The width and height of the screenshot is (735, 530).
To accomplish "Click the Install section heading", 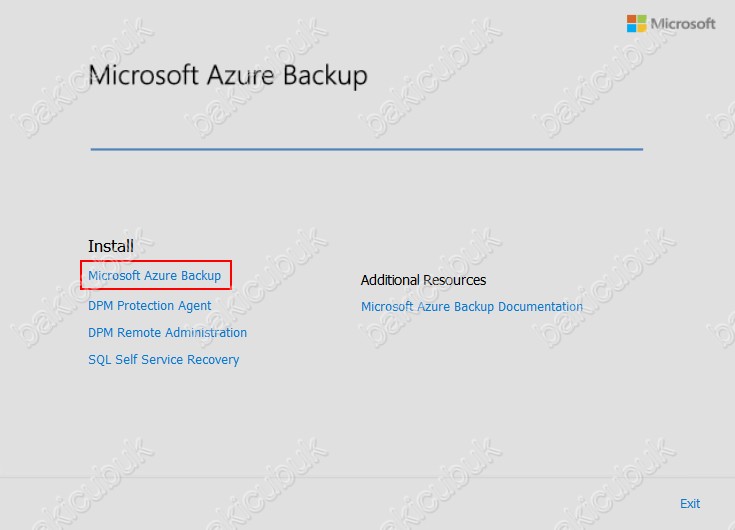I will coord(111,246).
